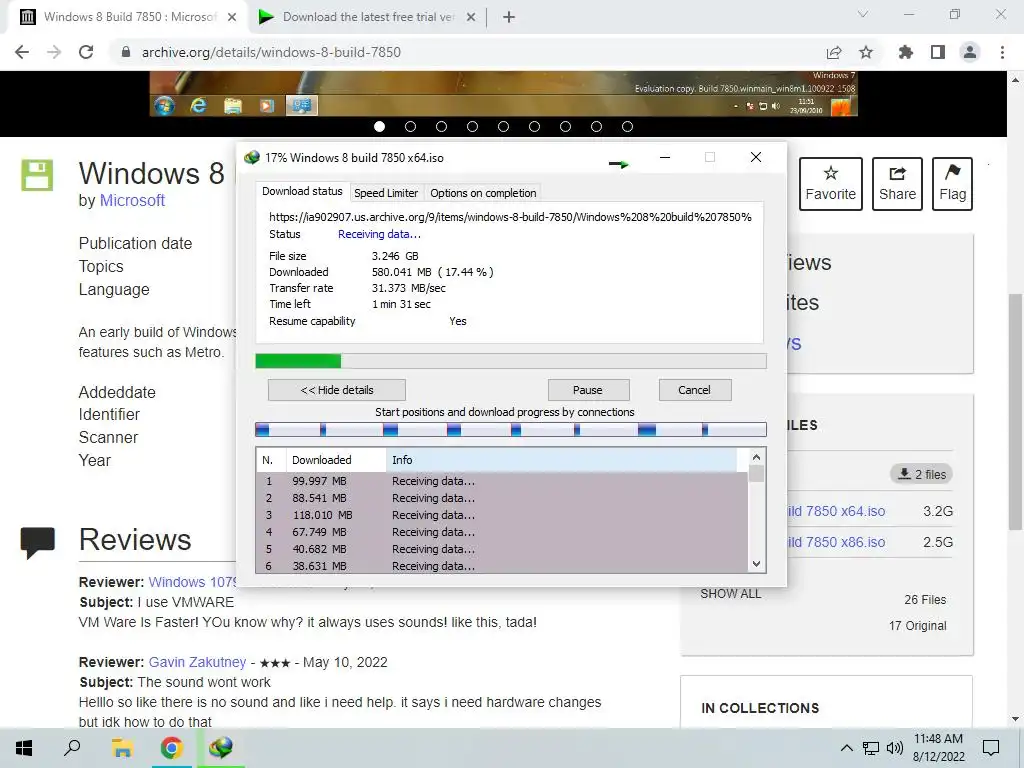Close the Windows 8 Build 7850 tab
The height and width of the screenshot is (768, 1024).
pyautogui.click(x=232, y=17)
